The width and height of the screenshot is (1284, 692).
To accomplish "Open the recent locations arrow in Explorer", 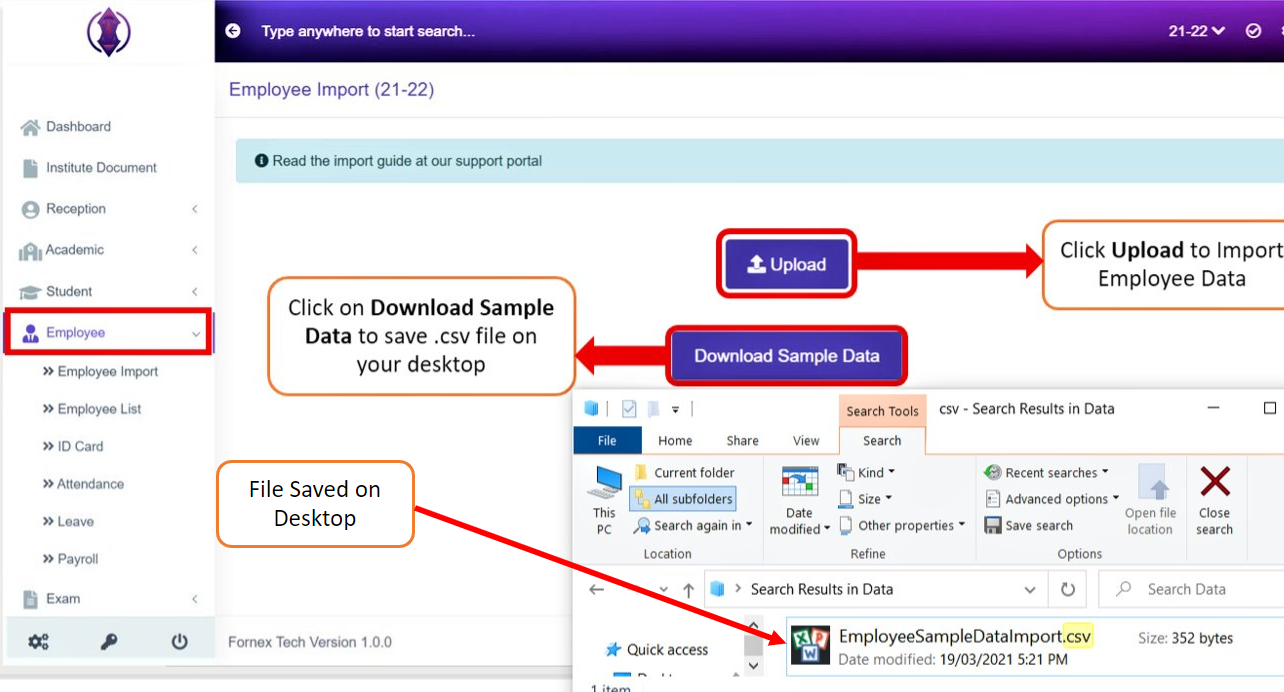I will [x=665, y=590].
